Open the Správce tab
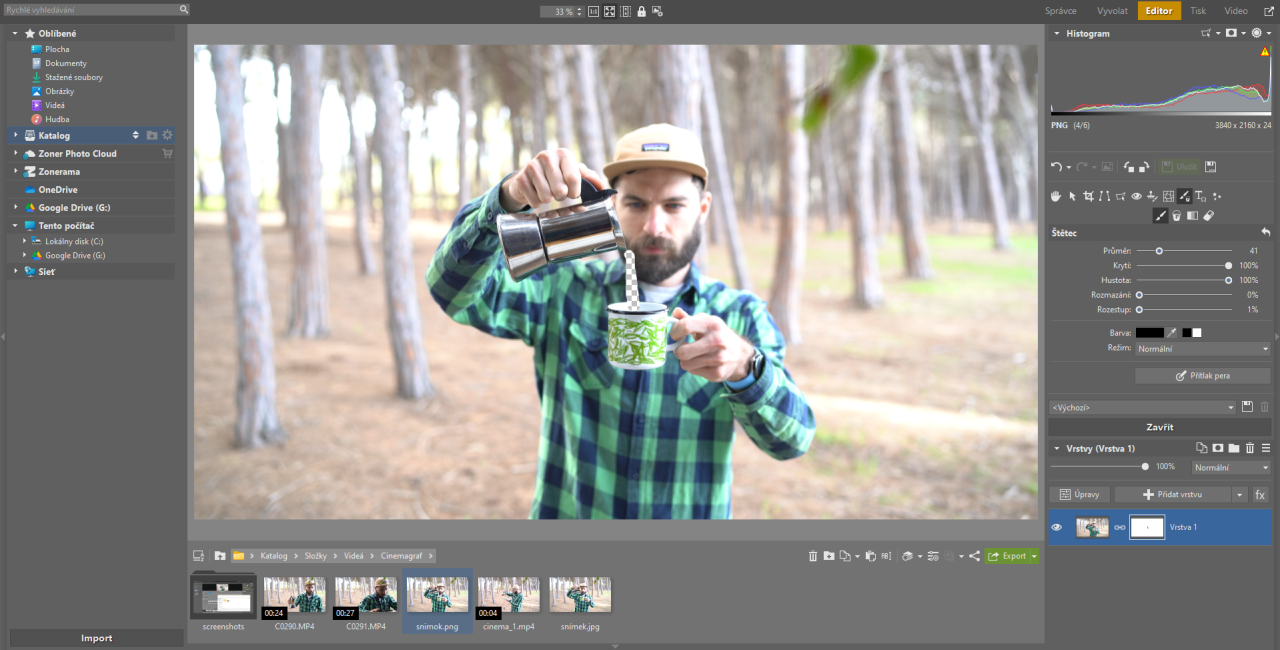Image resolution: width=1280 pixels, height=650 pixels. click(1061, 11)
